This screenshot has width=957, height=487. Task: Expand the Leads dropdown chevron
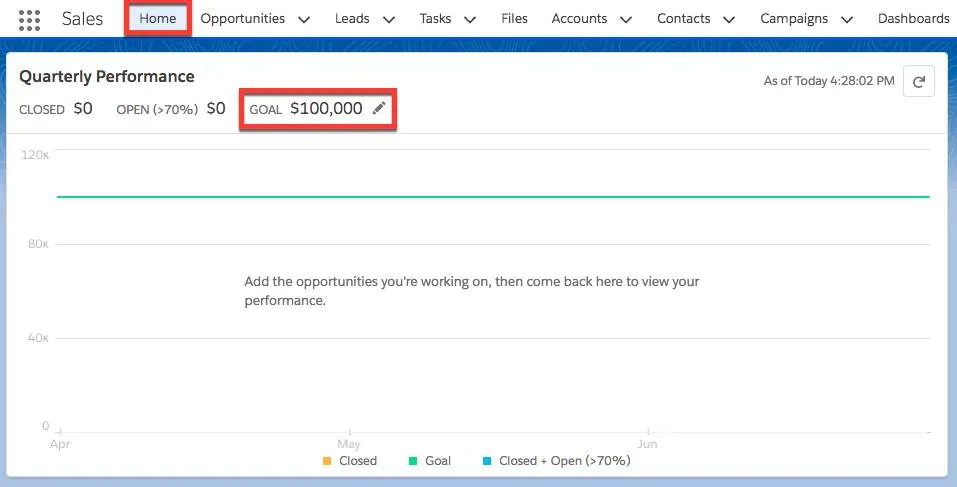point(389,20)
